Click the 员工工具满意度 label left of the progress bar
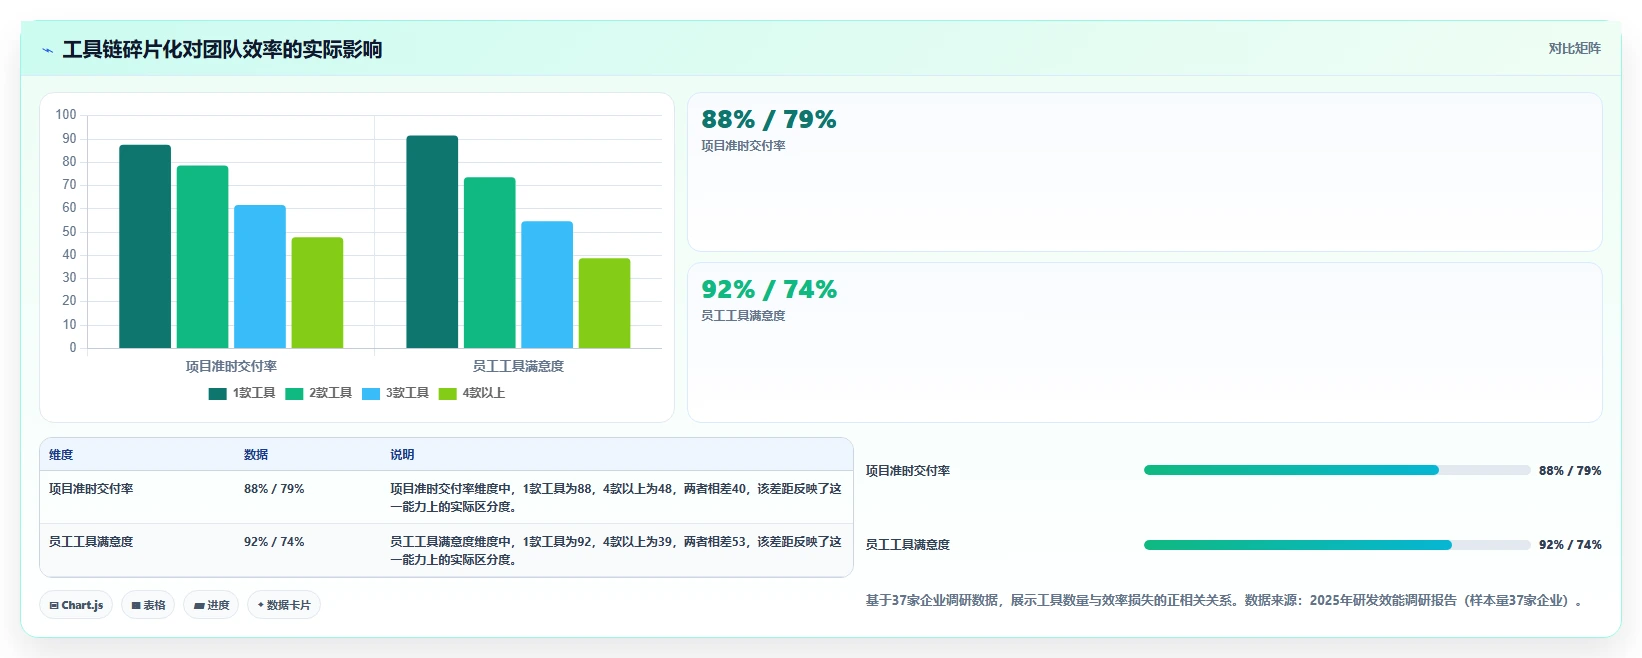 pos(908,545)
